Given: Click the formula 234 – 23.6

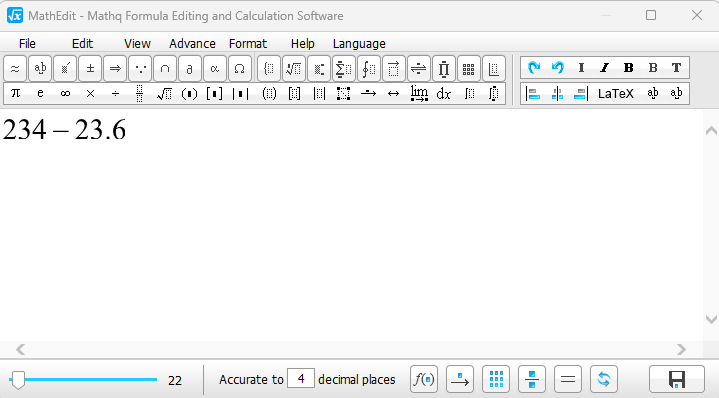Looking at the screenshot, I should point(64,129).
